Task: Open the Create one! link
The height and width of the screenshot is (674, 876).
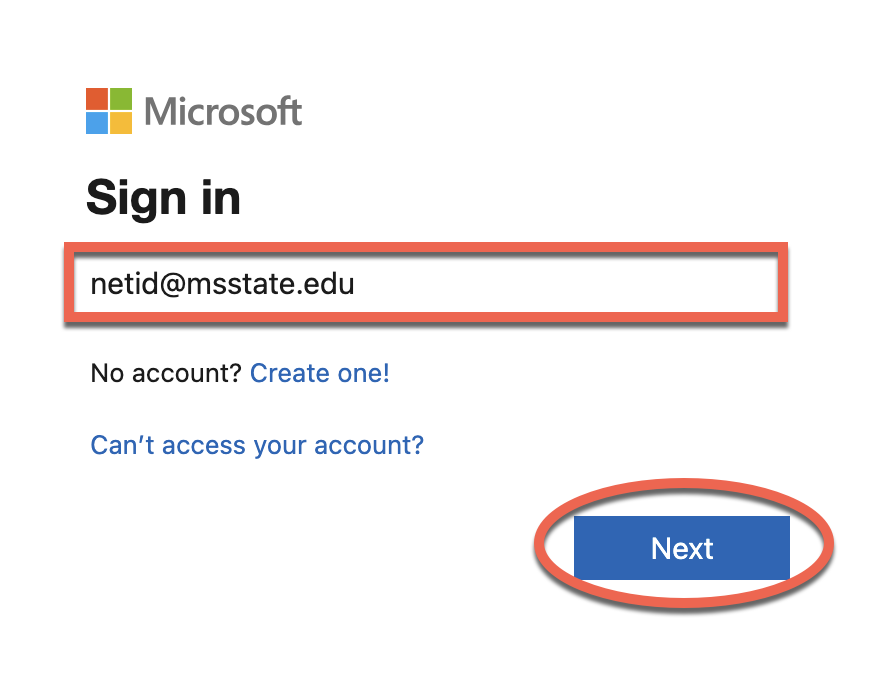Action: click(x=320, y=373)
